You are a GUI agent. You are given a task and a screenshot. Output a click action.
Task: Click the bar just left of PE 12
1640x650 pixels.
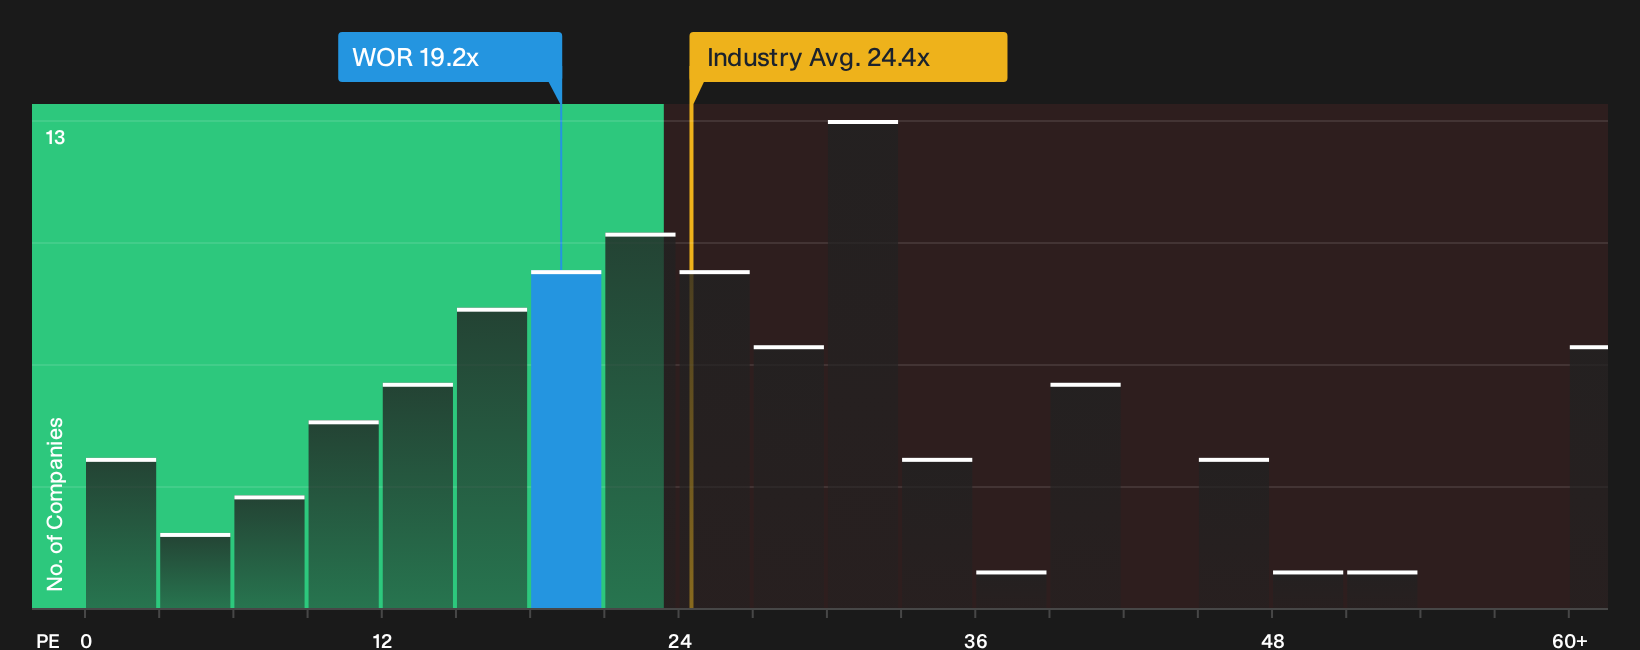(x=344, y=514)
